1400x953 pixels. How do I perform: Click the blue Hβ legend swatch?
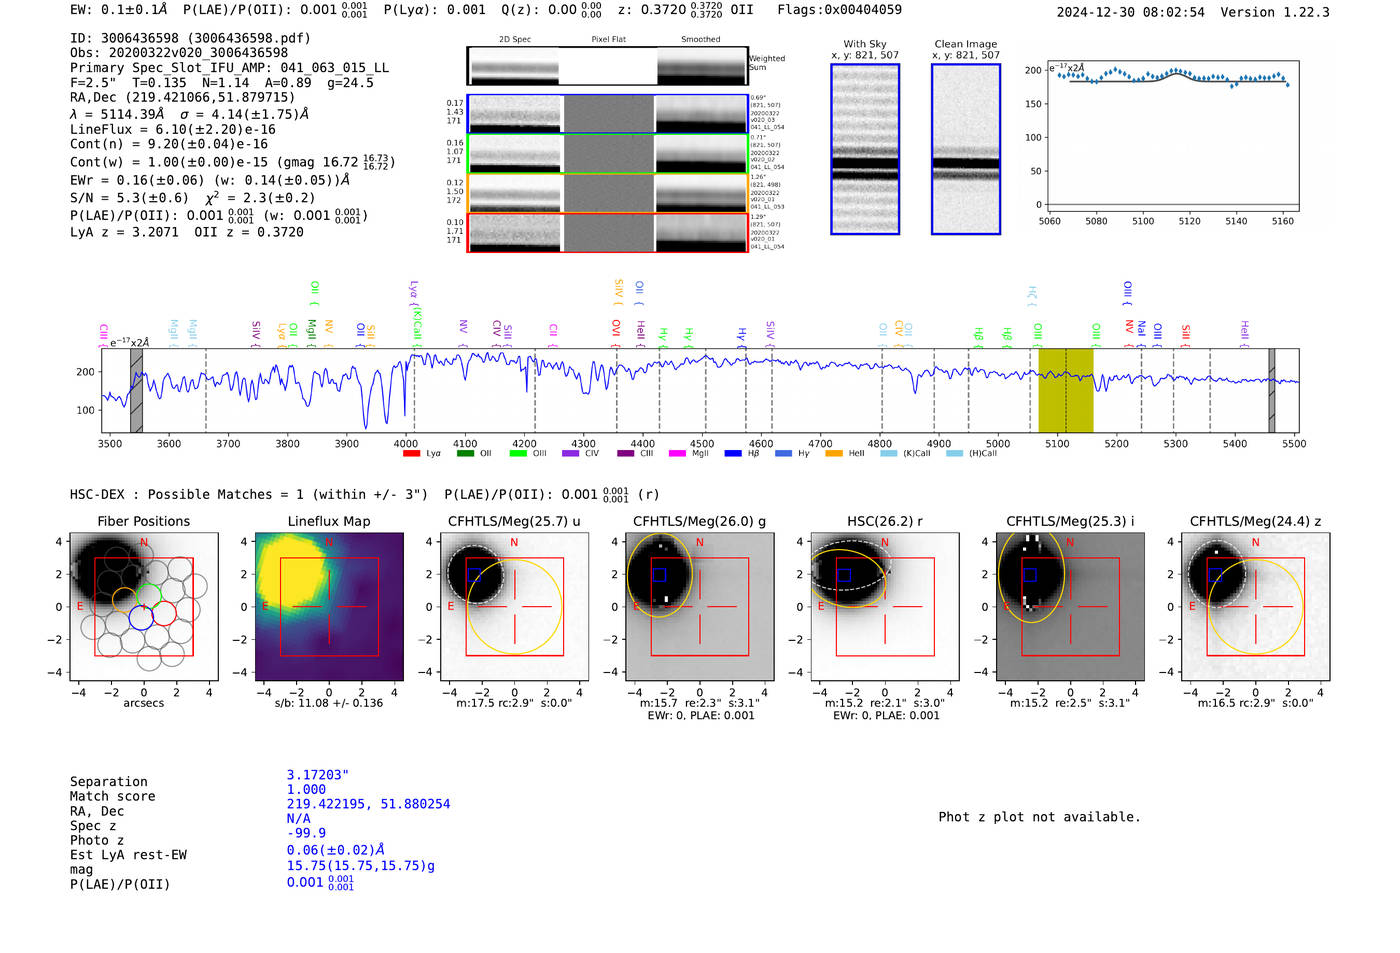click(733, 453)
